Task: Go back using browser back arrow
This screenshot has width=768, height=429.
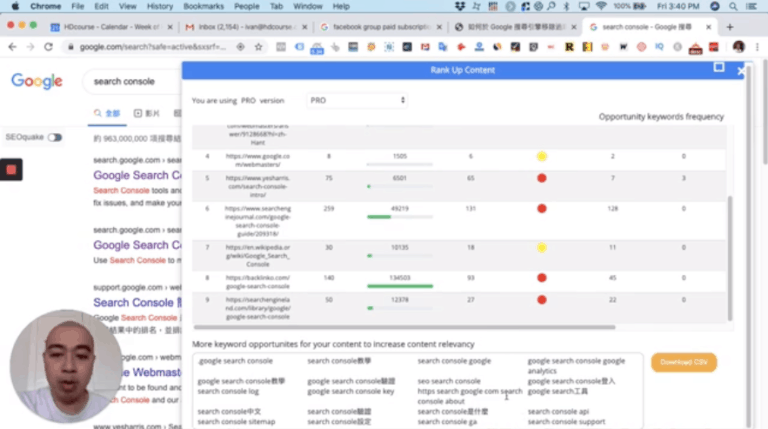Action: coord(12,47)
